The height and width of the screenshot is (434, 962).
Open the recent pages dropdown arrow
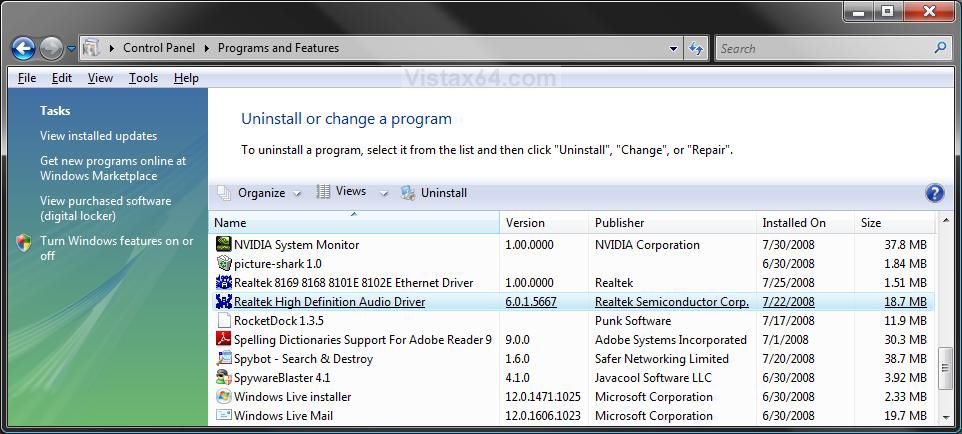coord(71,48)
